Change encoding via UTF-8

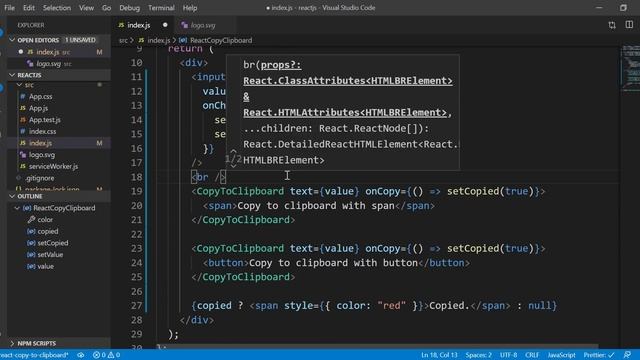coord(509,355)
